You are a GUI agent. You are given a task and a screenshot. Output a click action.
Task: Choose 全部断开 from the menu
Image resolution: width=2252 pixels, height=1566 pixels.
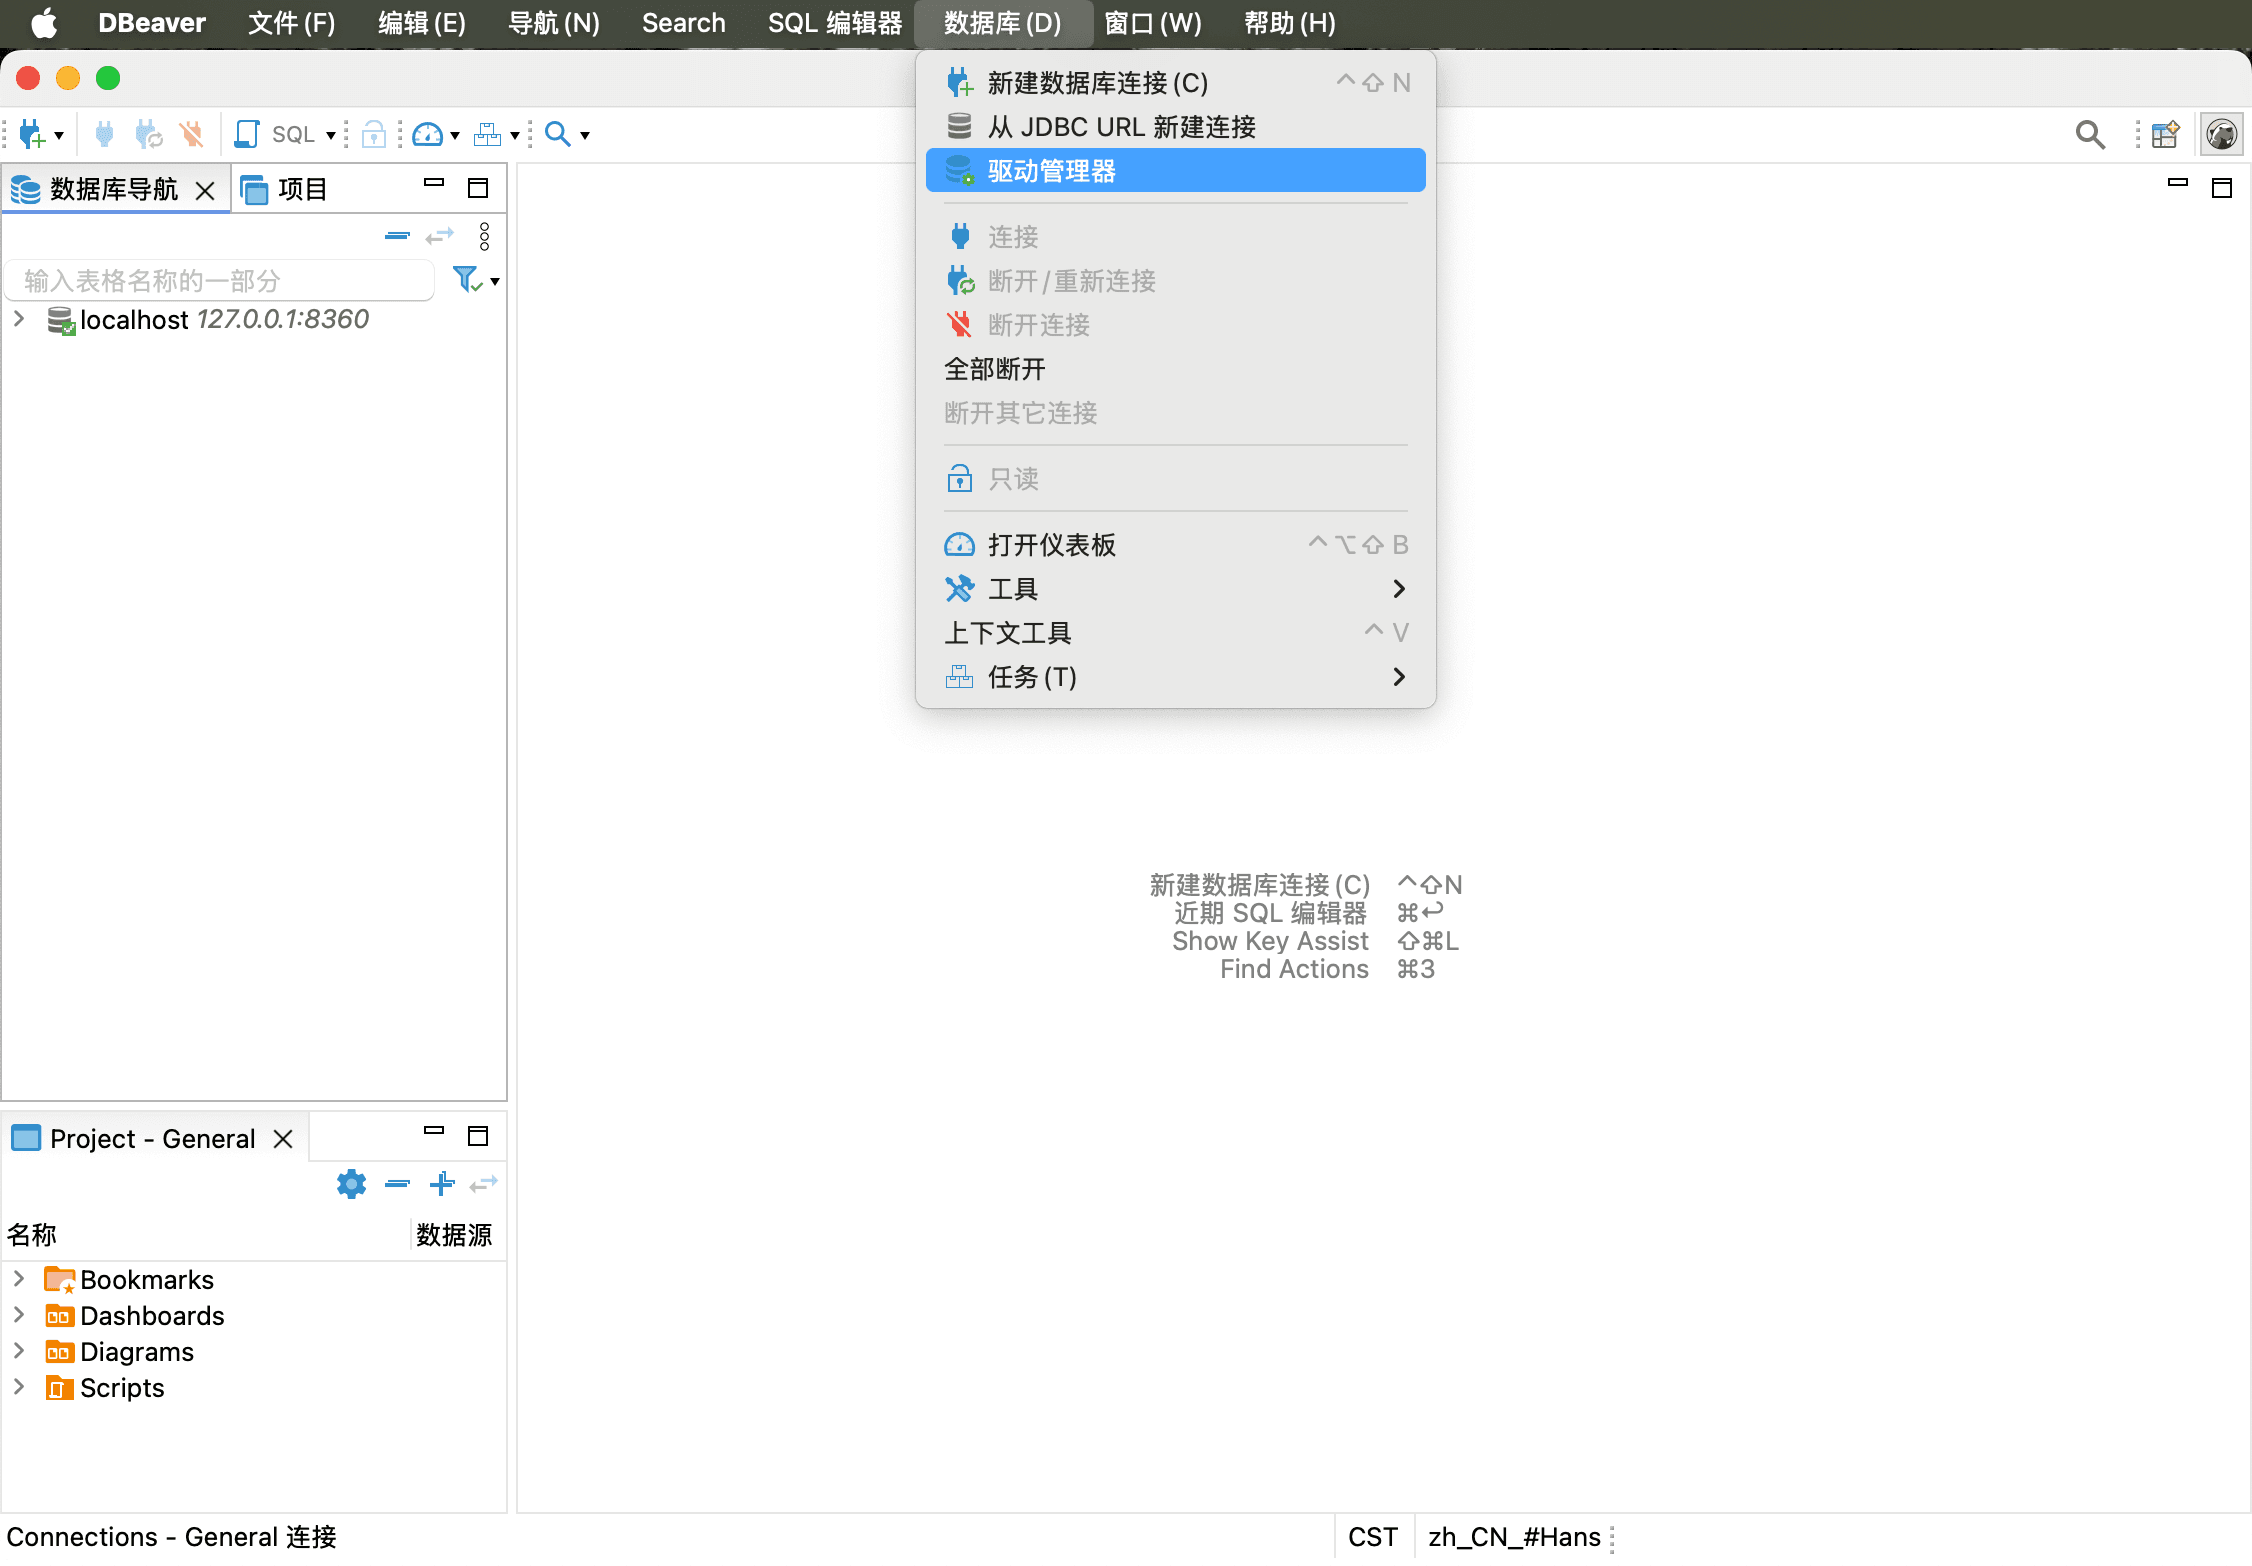tap(995, 369)
